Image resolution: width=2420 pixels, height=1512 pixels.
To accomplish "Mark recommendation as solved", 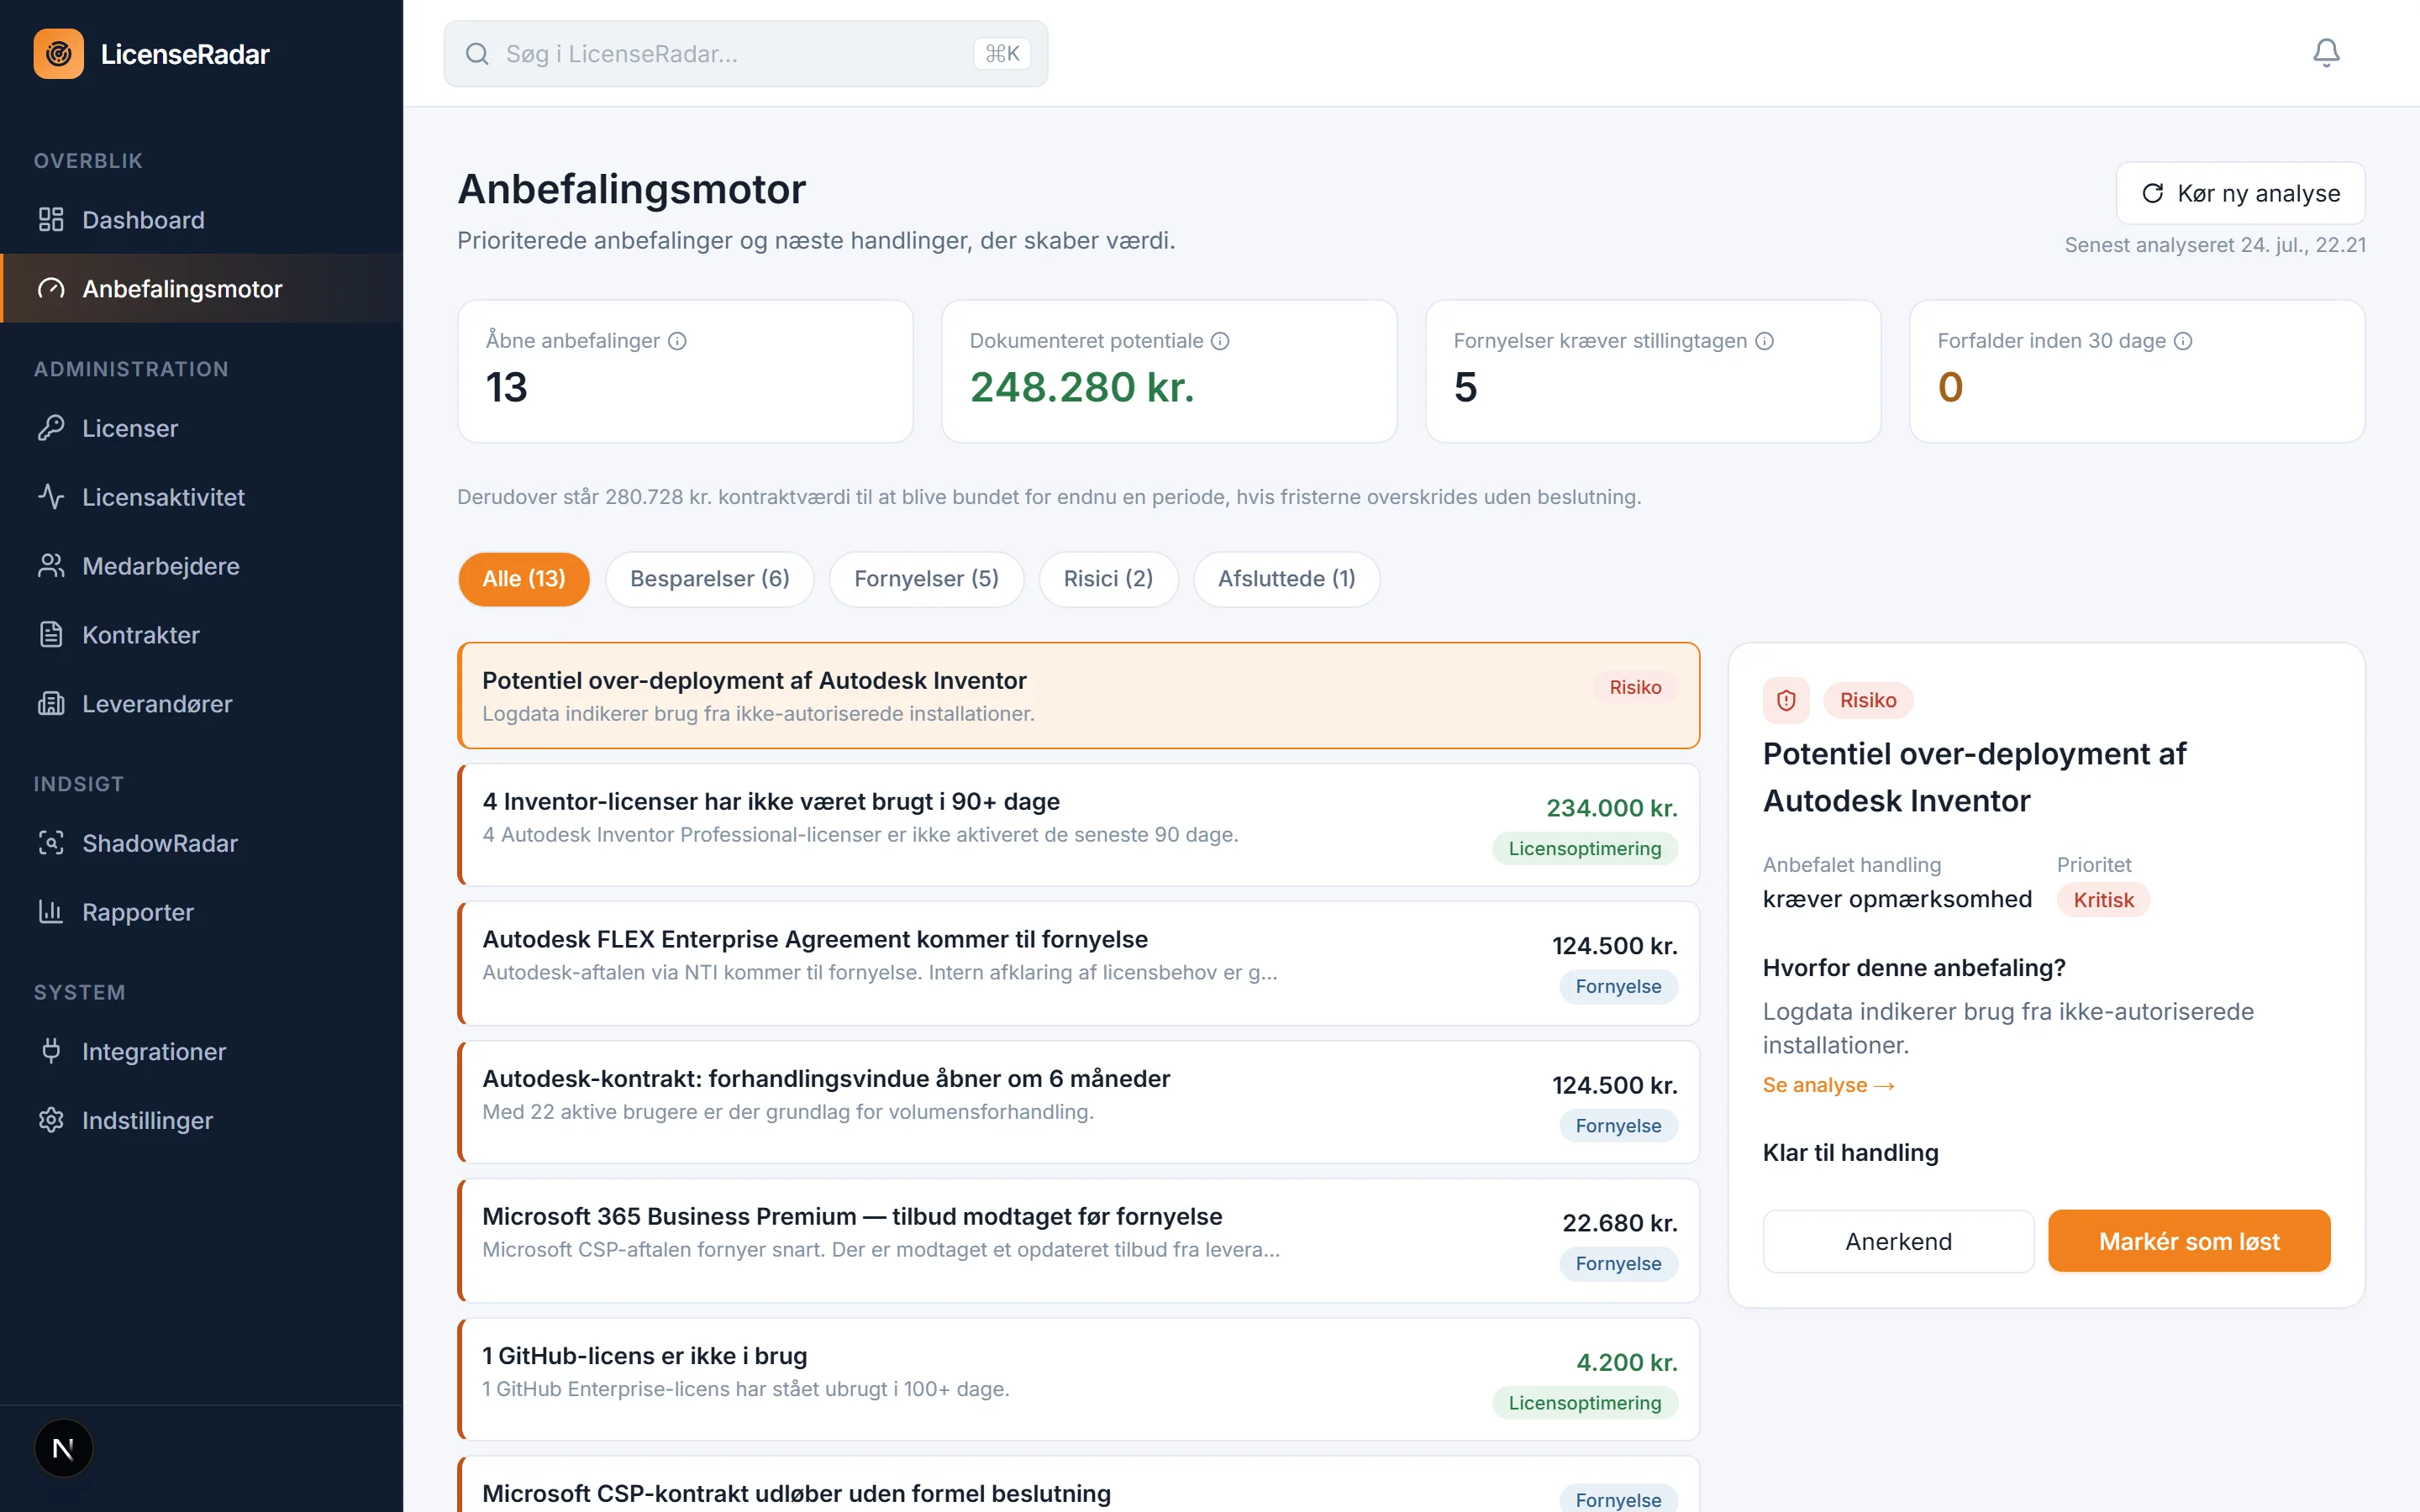I will (x=2189, y=1241).
